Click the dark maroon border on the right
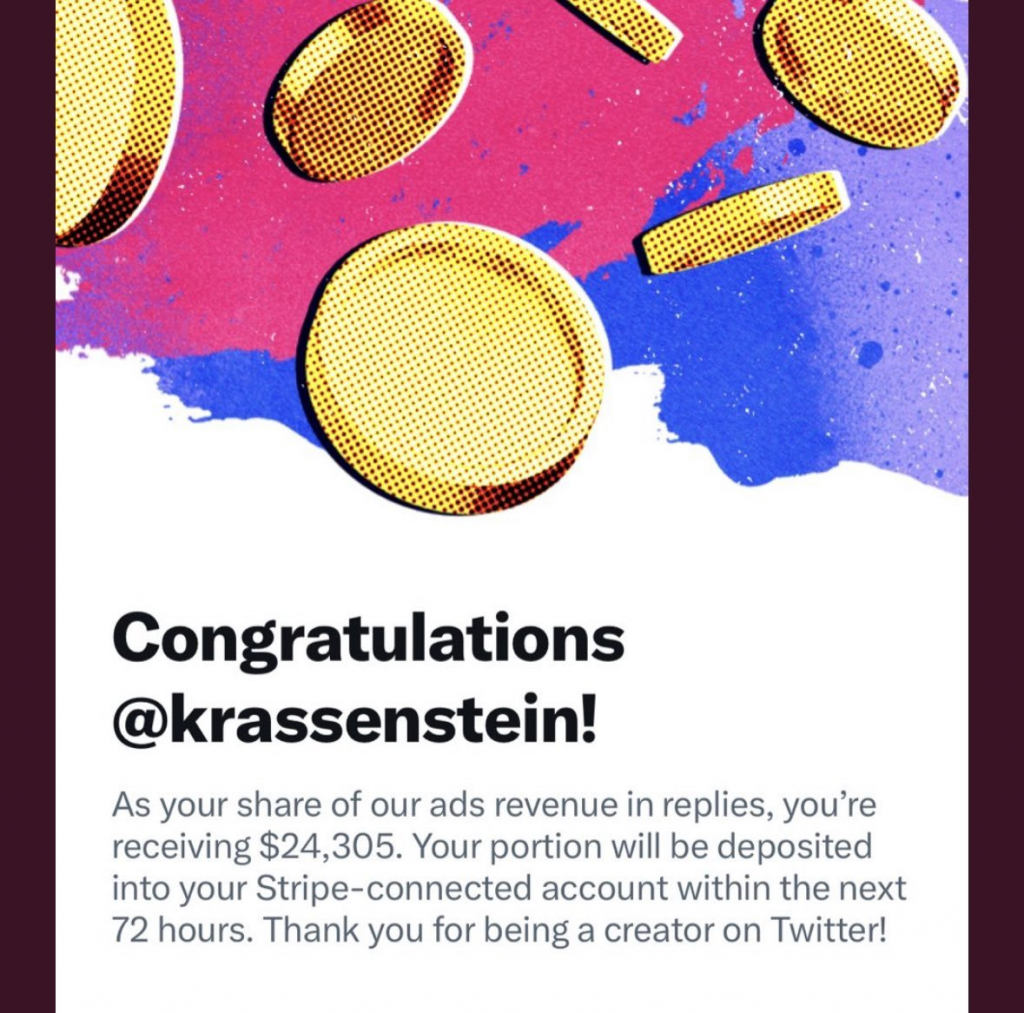The width and height of the screenshot is (1024, 1013). point(996,506)
